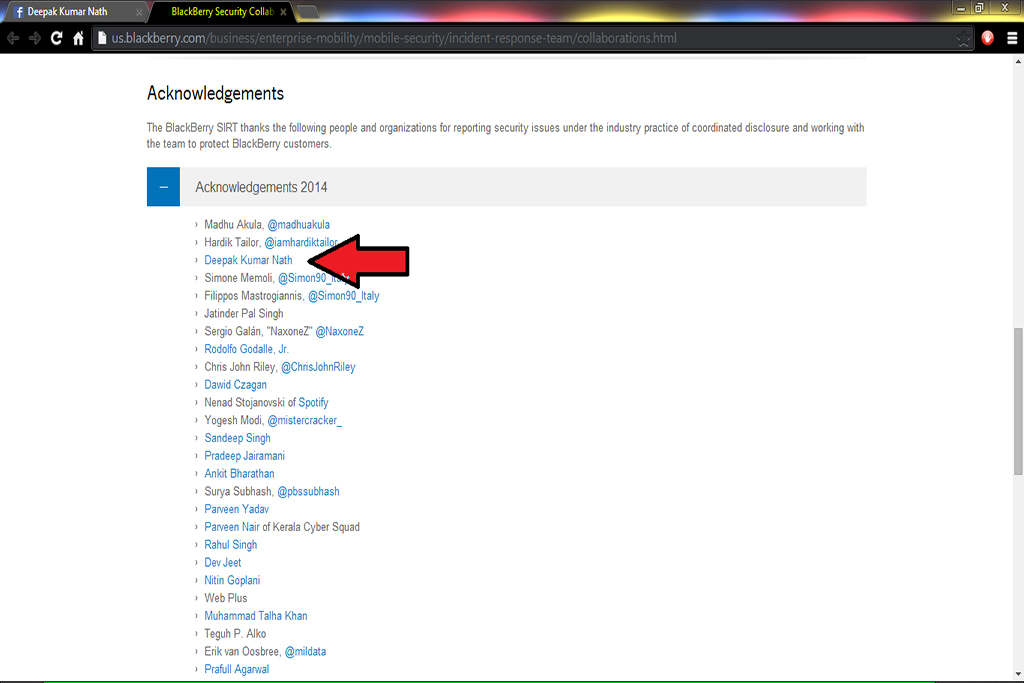Image resolution: width=1024 pixels, height=683 pixels.
Task: Reload the page with the refresh icon
Action: point(57,39)
